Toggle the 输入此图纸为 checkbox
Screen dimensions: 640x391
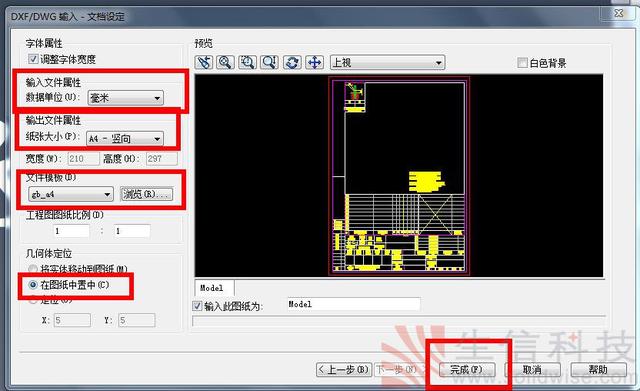click(197, 306)
